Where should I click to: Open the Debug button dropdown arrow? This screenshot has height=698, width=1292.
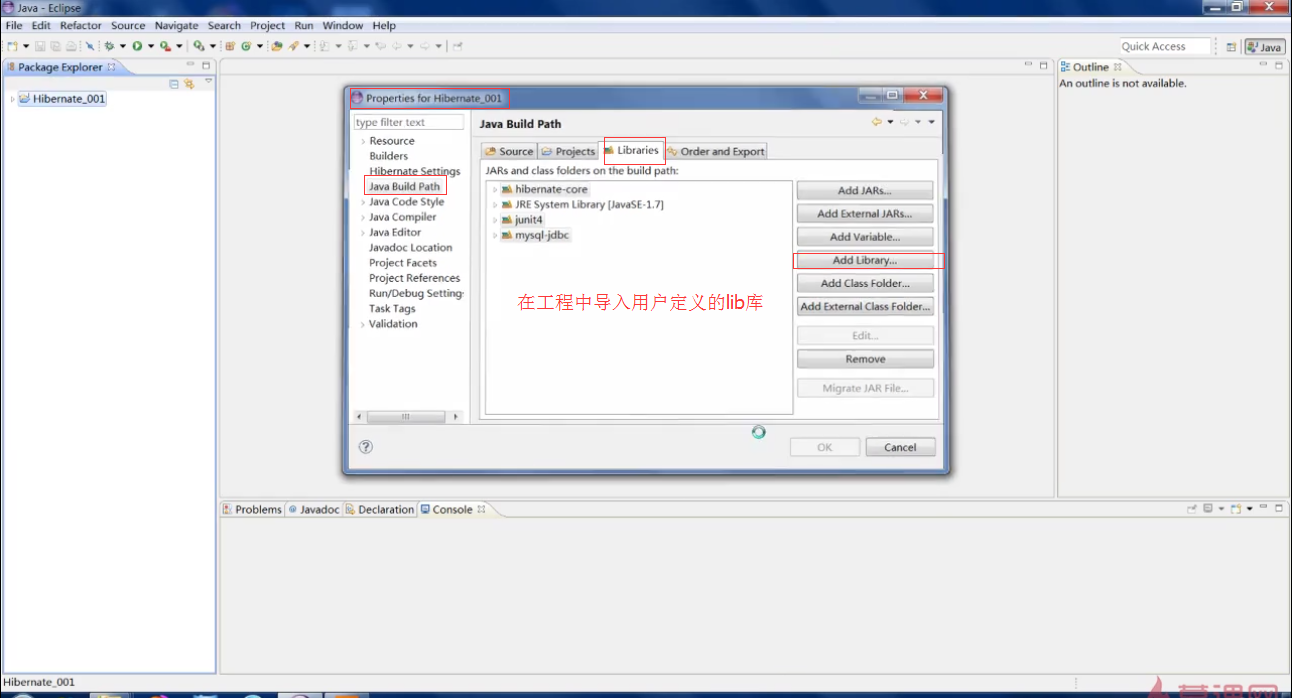[123, 46]
